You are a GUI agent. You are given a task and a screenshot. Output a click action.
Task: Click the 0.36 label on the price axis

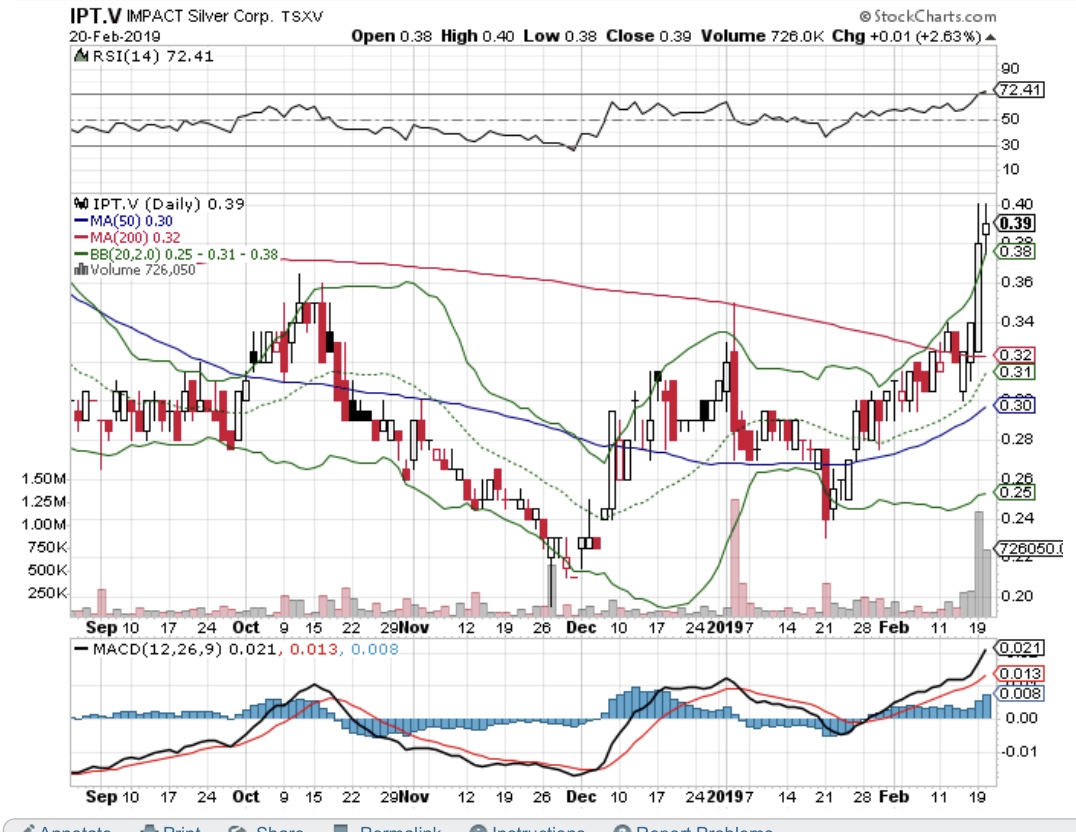(1016, 281)
